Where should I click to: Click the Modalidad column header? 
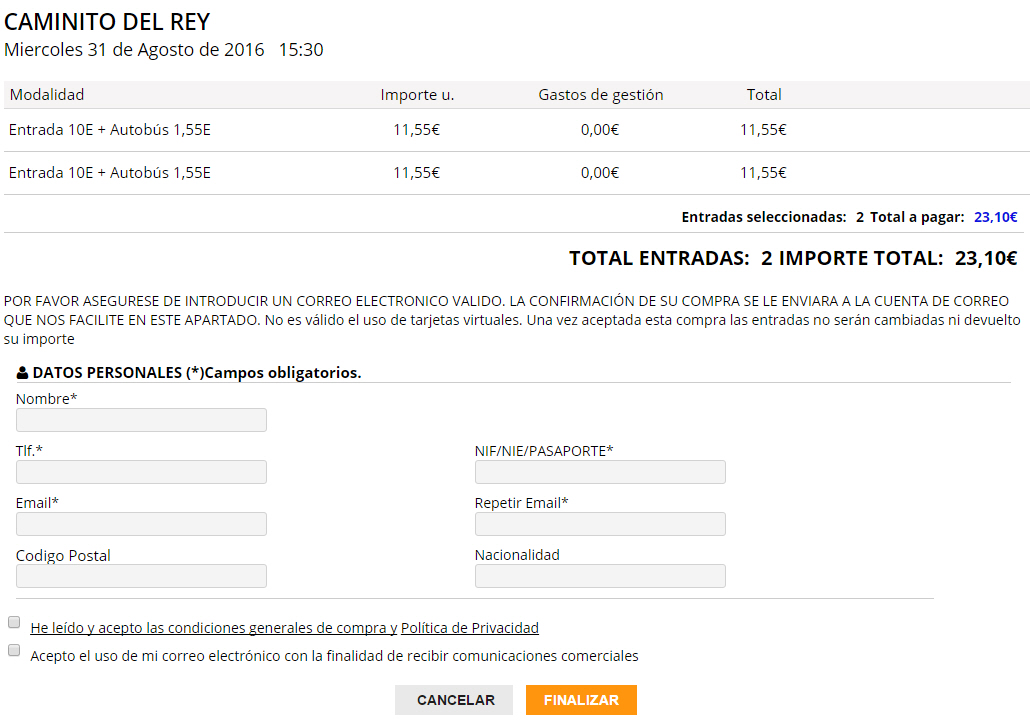coord(47,95)
